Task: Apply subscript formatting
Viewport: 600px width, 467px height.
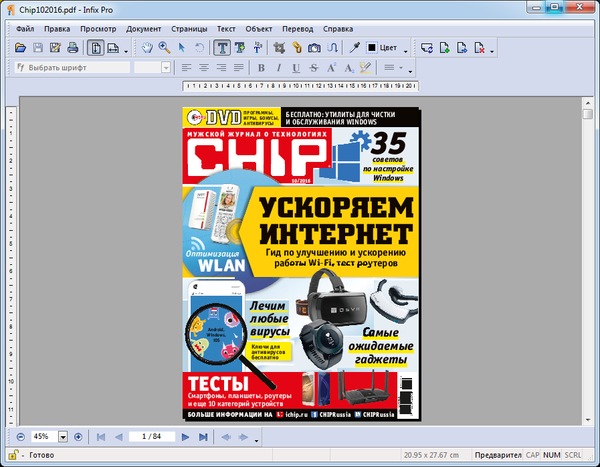Action: [349, 68]
